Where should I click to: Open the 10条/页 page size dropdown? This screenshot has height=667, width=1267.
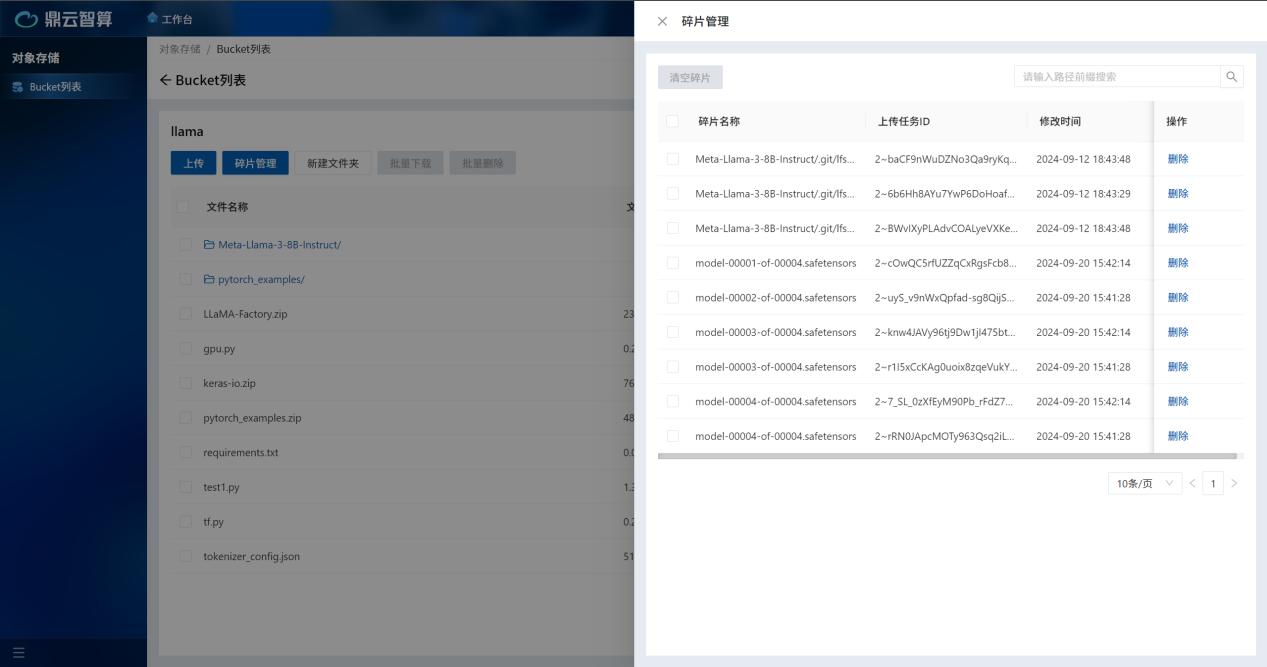click(x=1145, y=484)
